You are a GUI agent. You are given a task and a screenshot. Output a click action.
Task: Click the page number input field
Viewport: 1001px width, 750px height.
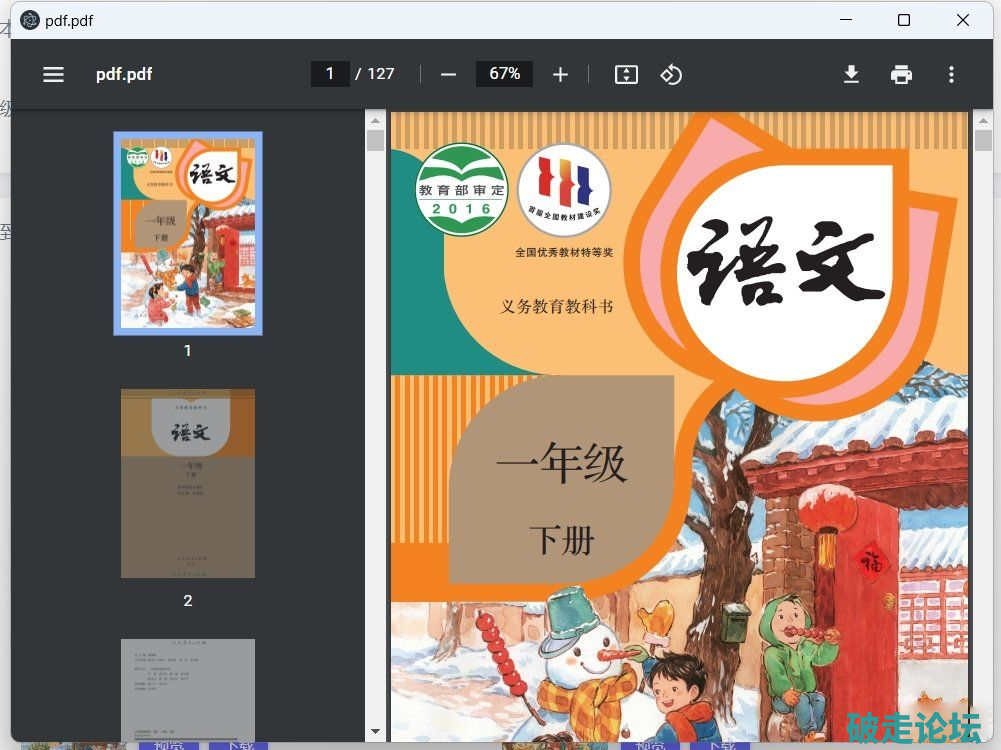pyautogui.click(x=330, y=74)
